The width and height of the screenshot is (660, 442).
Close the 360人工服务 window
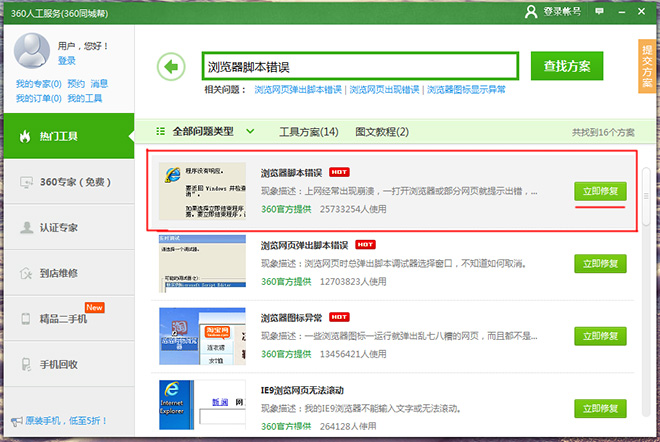tap(641, 11)
